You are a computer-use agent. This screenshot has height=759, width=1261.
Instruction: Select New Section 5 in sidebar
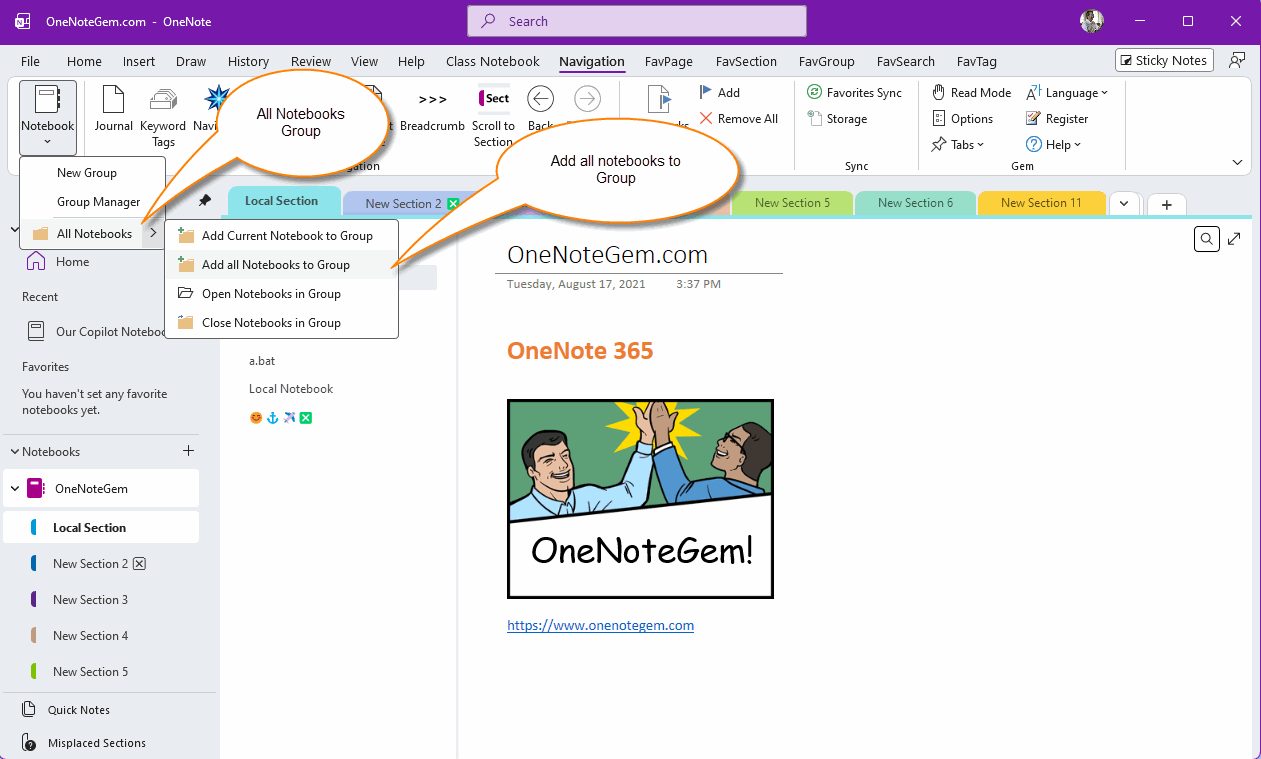tap(101, 672)
